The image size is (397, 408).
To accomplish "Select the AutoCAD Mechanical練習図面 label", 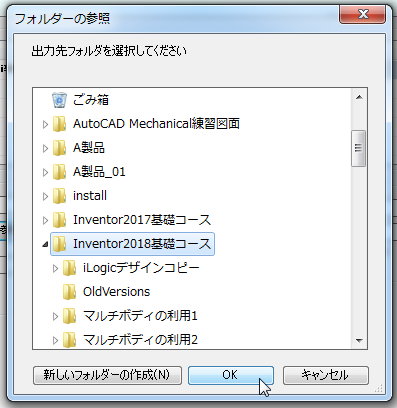I will [x=156, y=124].
